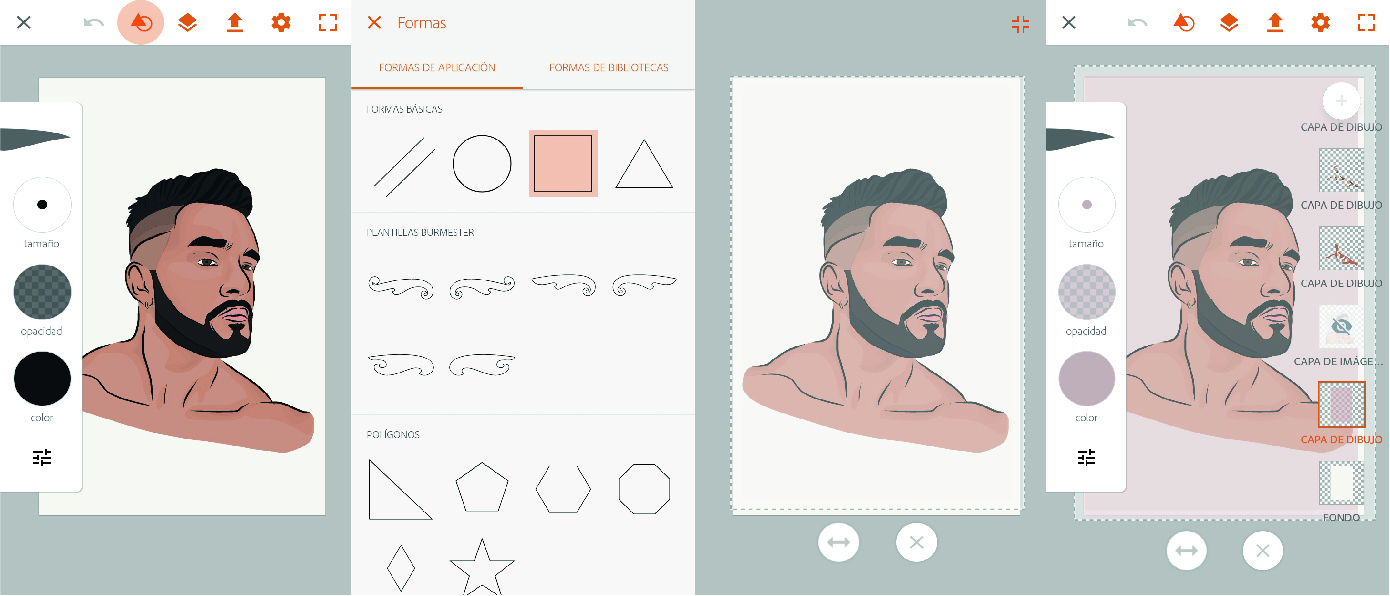Viewport: 1390px width, 596px height.
Task: Select the triangle basic shape
Action: (x=644, y=164)
